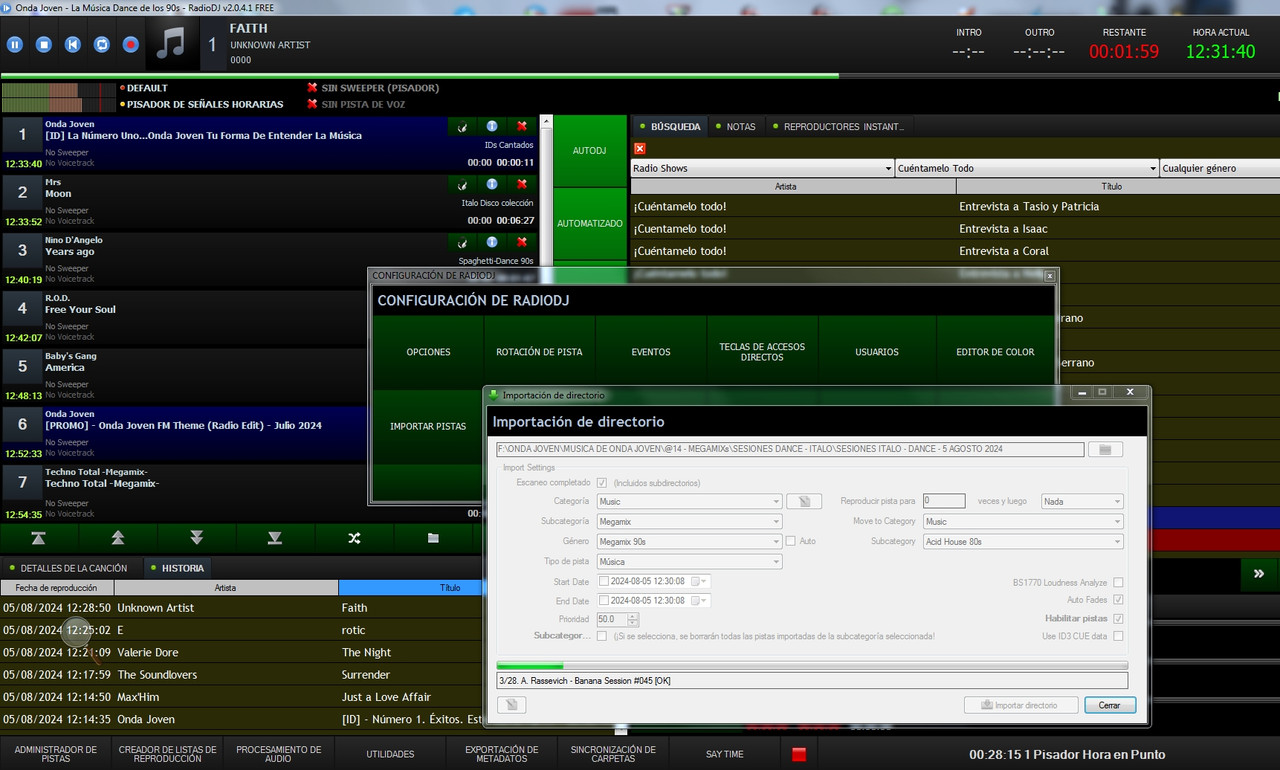Shuffle the playlist
This screenshot has height=770, width=1280.
click(354, 538)
